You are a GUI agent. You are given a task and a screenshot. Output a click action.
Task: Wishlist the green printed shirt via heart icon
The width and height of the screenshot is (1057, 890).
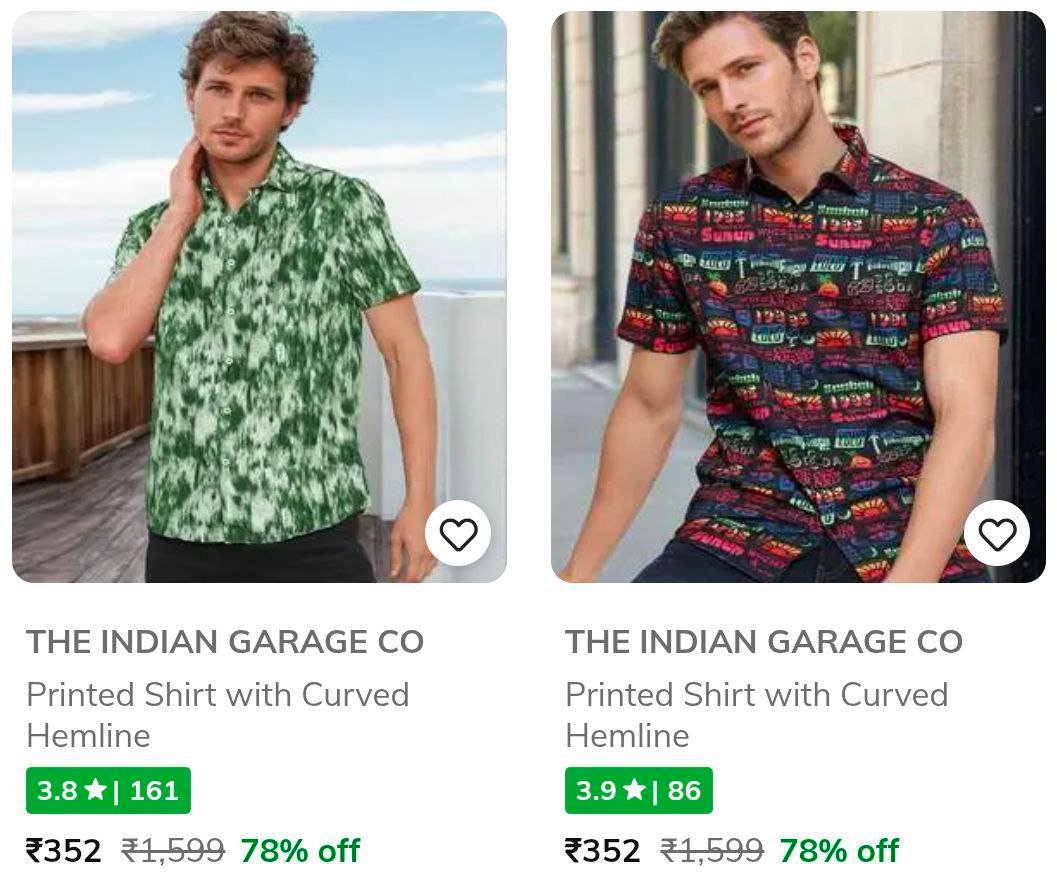coord(458,535)
